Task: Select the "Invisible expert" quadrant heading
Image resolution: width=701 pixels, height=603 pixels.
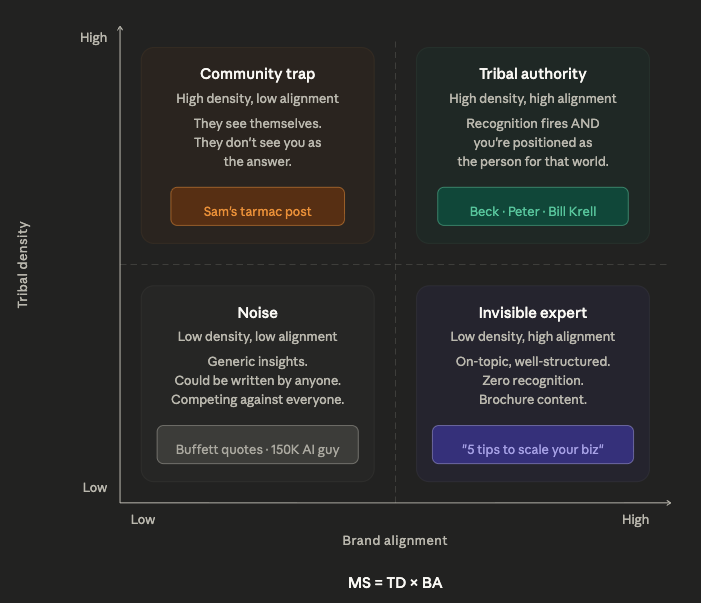Action: pyautogui.click(x=533, y=313)
